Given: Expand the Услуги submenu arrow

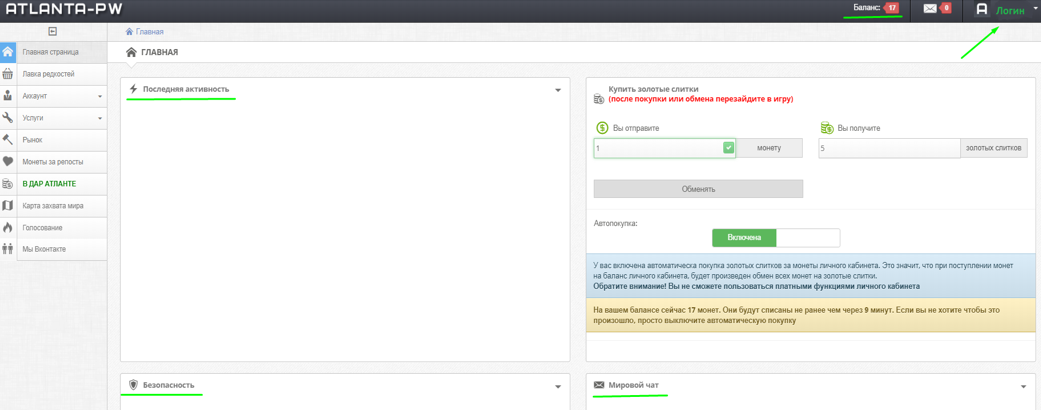Looking at the screenshot, I should [100, 118].
